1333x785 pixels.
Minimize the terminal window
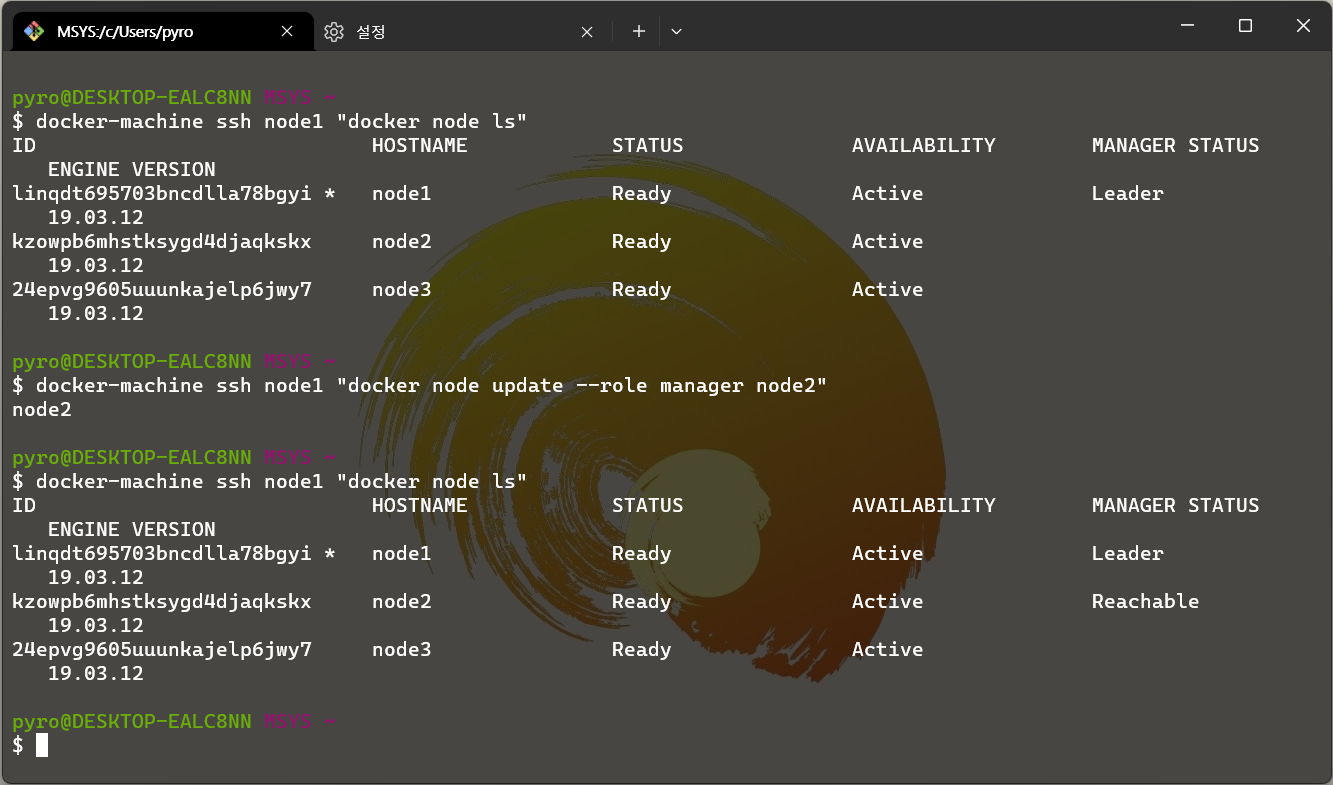[1187, 26]
